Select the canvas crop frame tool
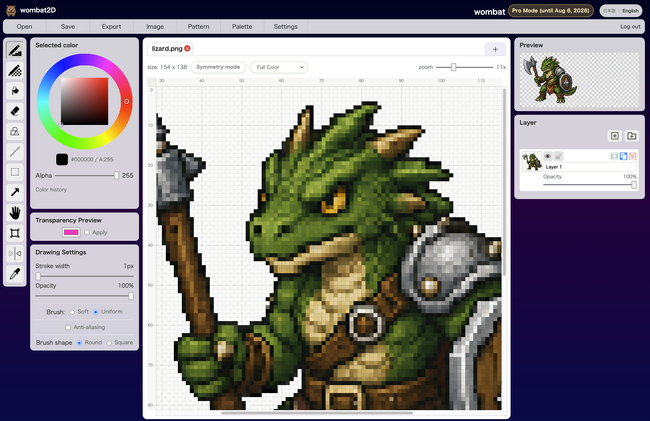 click(15, 233)
